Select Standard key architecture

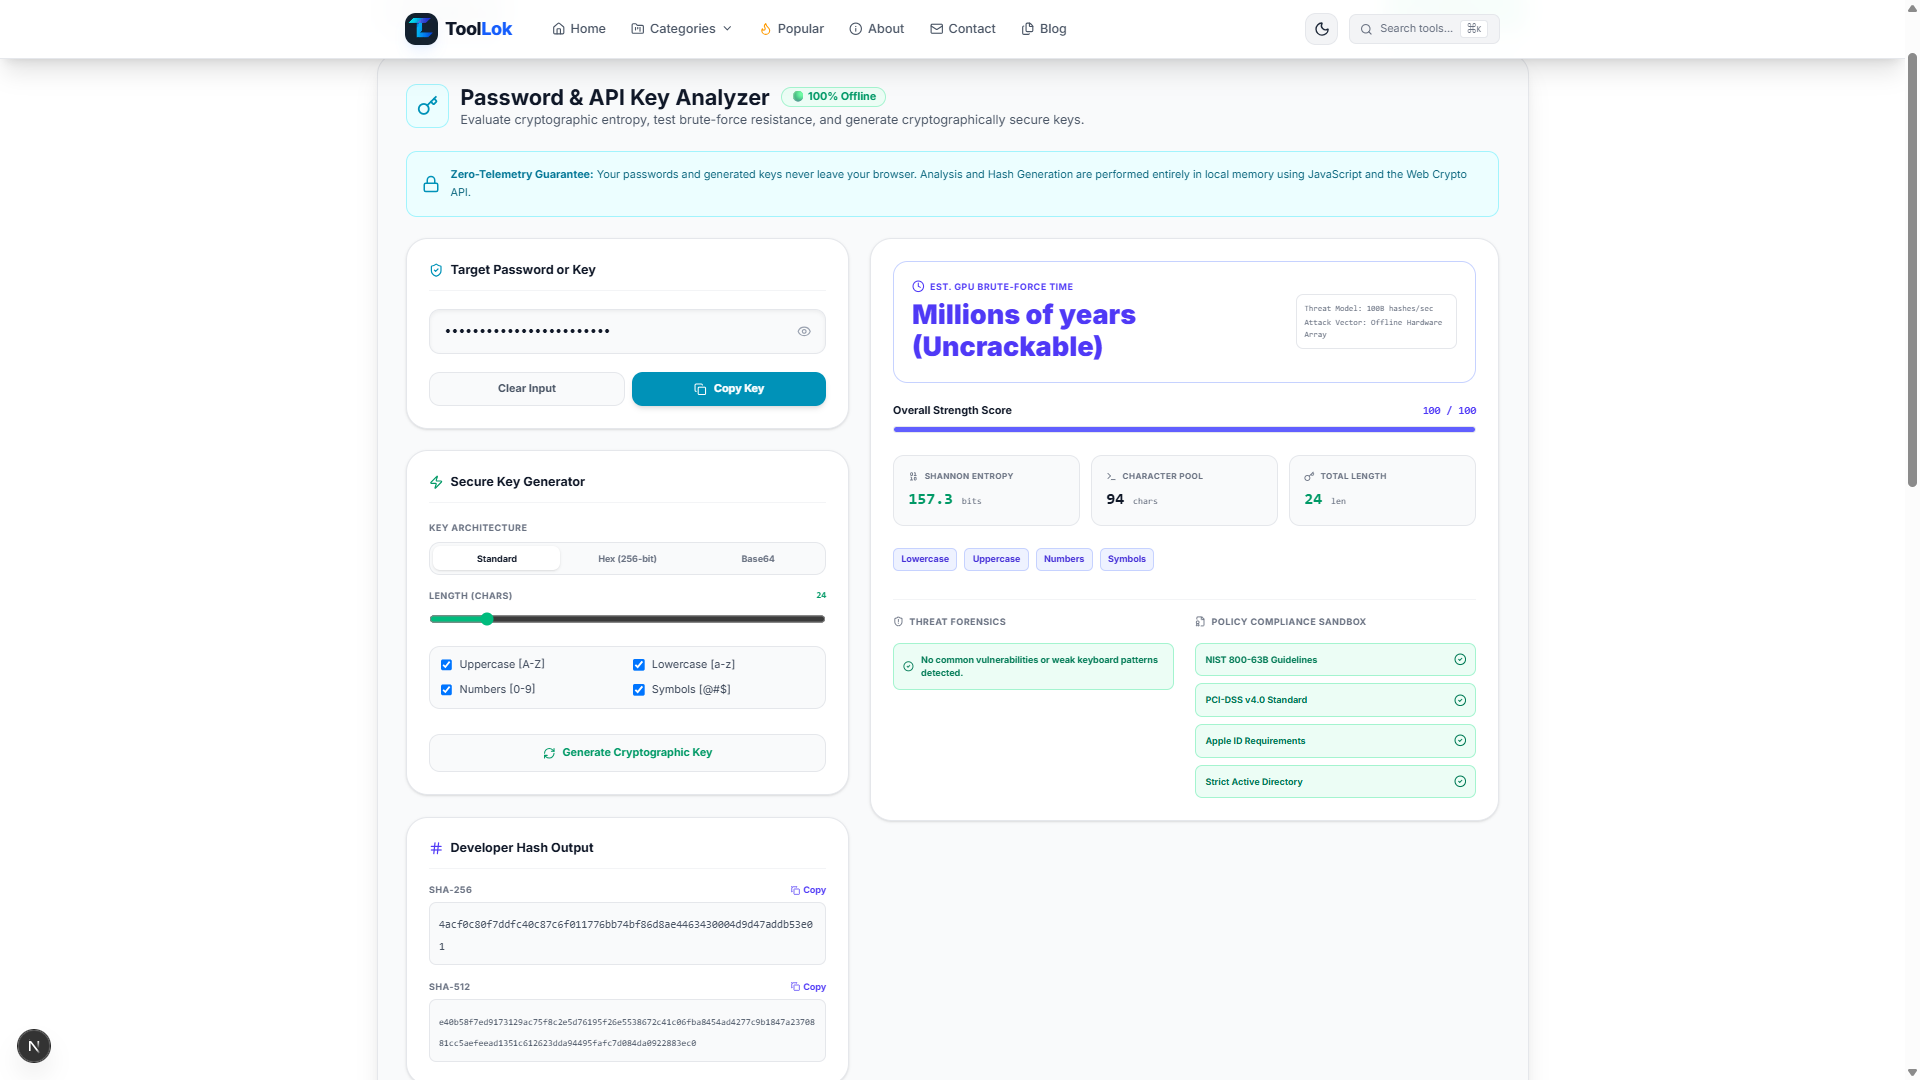click(x=497, y=559)
